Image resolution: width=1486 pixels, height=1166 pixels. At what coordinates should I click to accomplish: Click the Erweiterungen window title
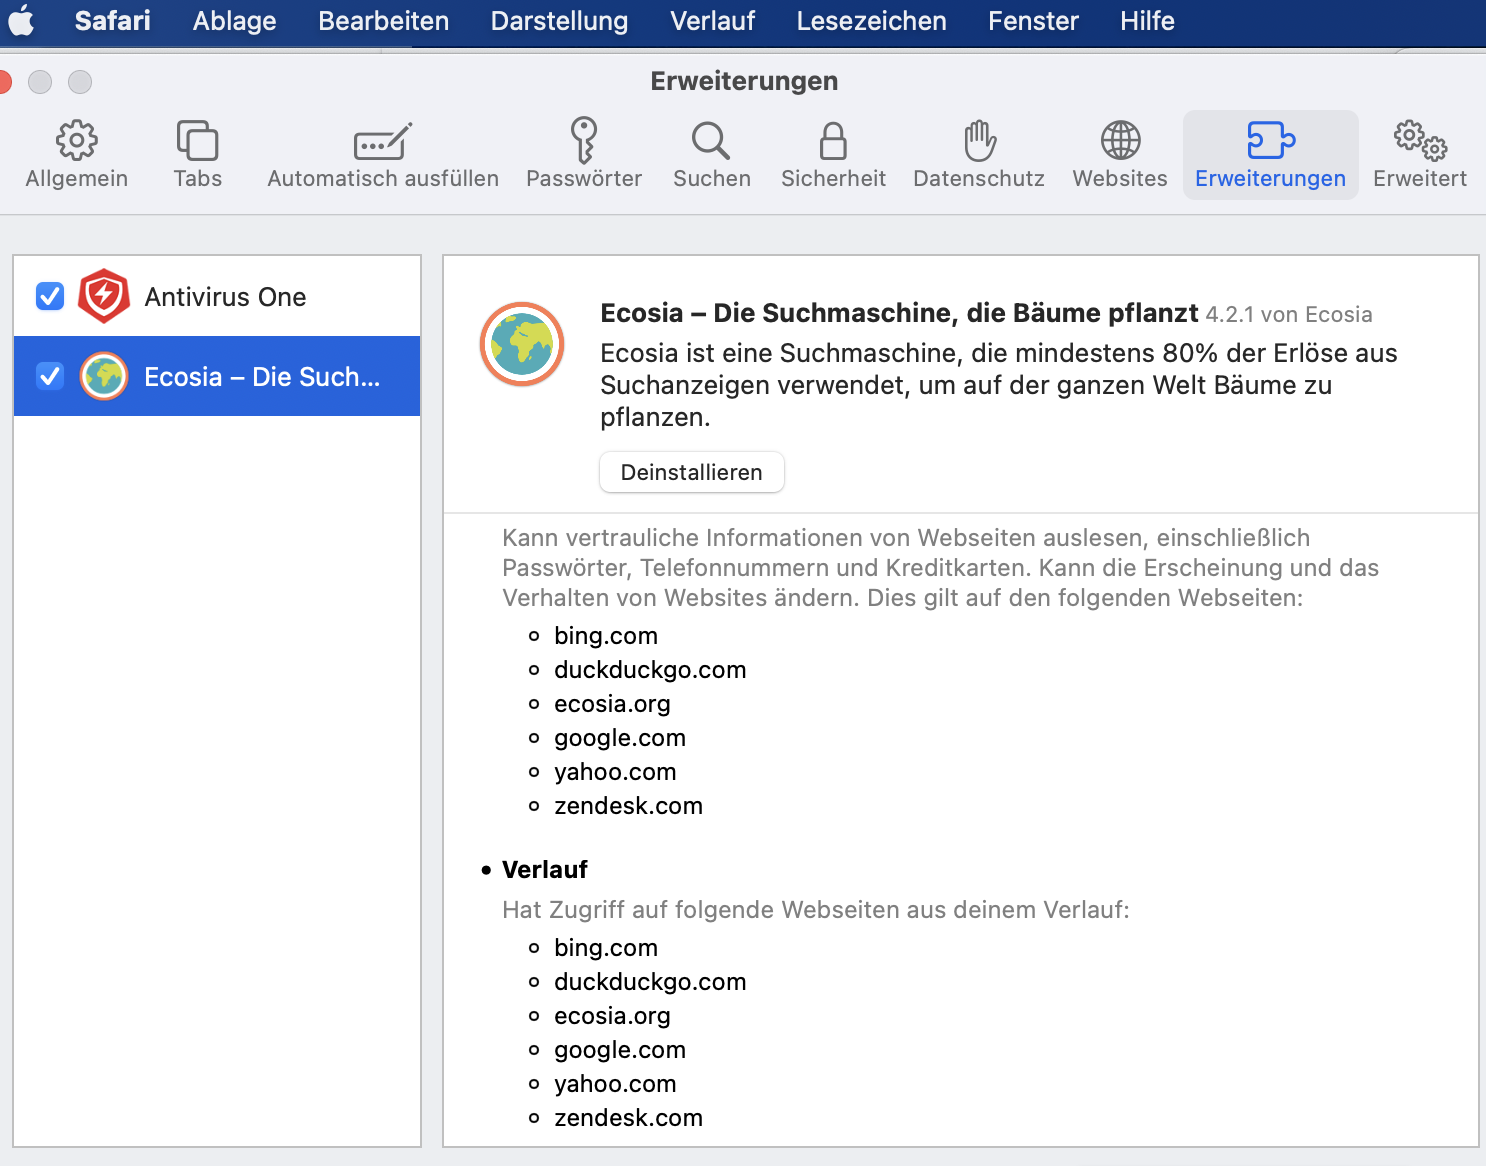(x=744, y=81)
